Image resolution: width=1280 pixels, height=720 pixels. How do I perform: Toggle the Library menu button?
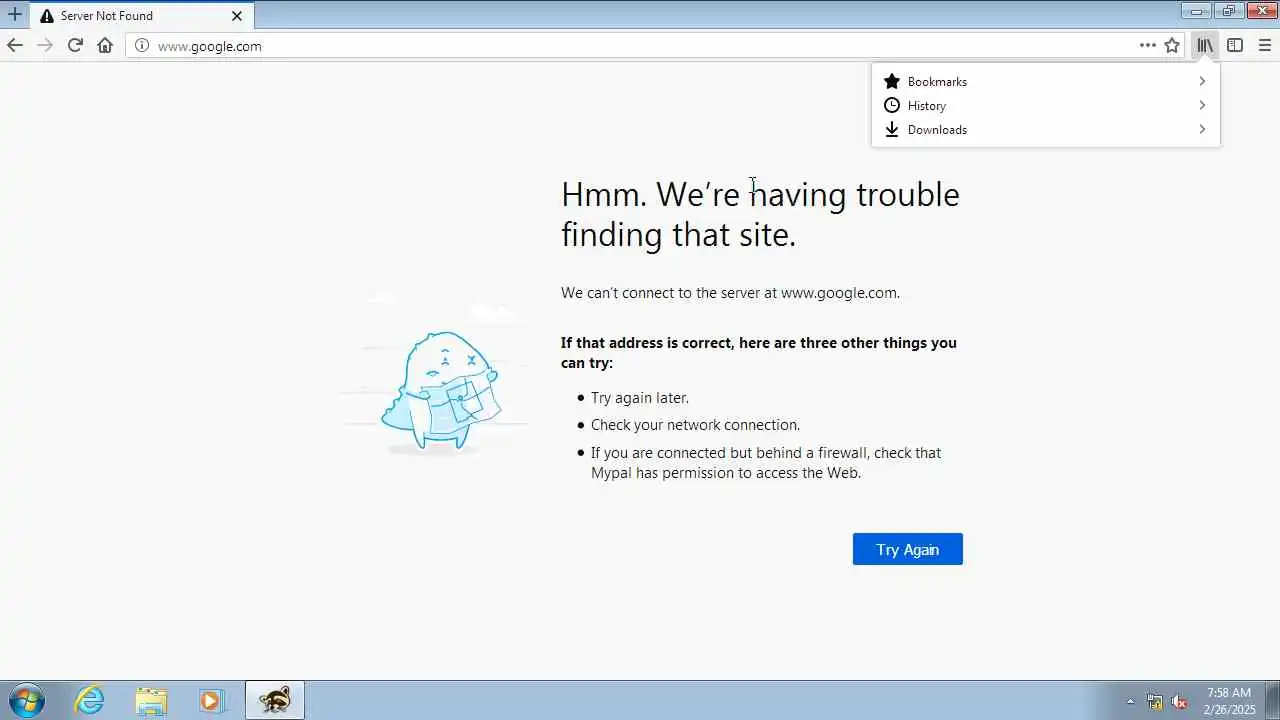point(1205,45)
